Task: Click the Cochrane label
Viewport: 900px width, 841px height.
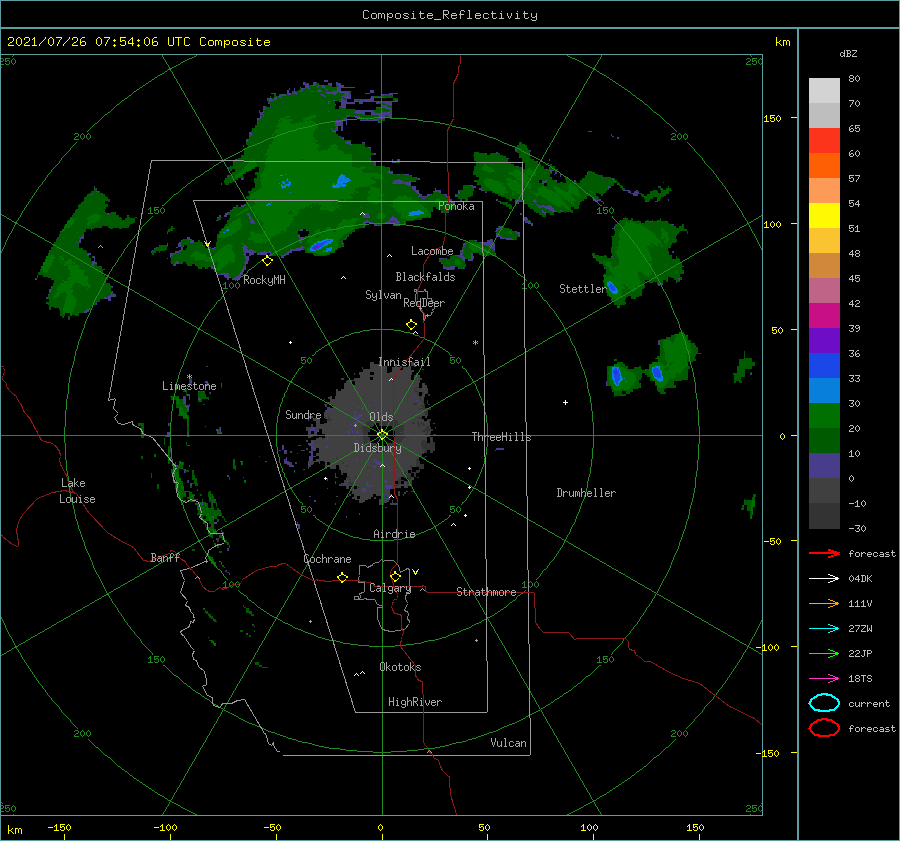Action: [x=327, y=559]
